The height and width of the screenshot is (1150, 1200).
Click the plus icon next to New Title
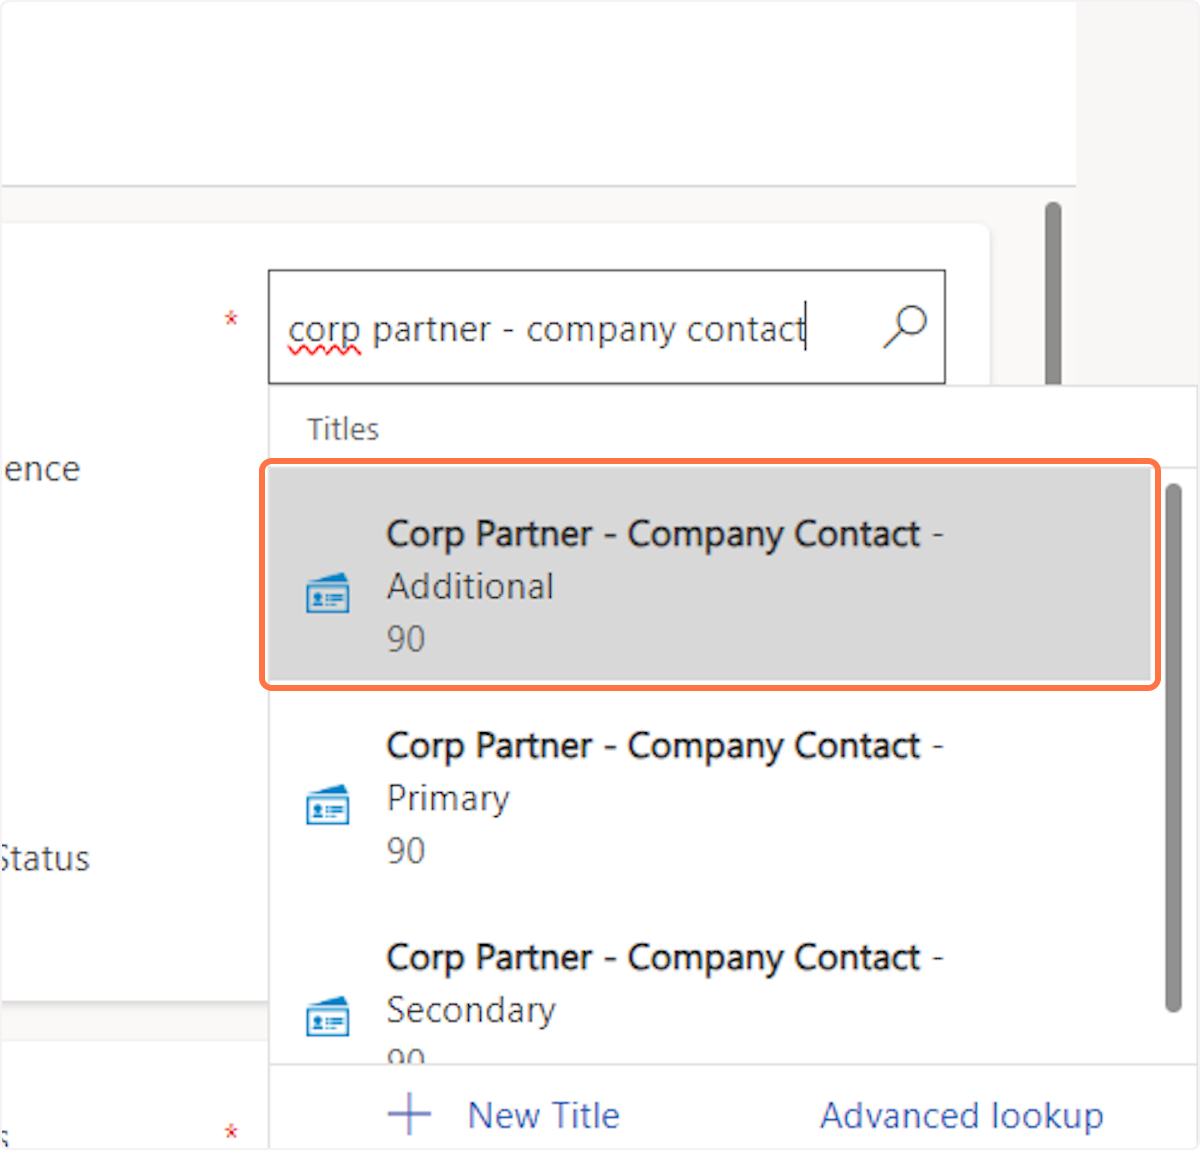(x=409, y=1114)
